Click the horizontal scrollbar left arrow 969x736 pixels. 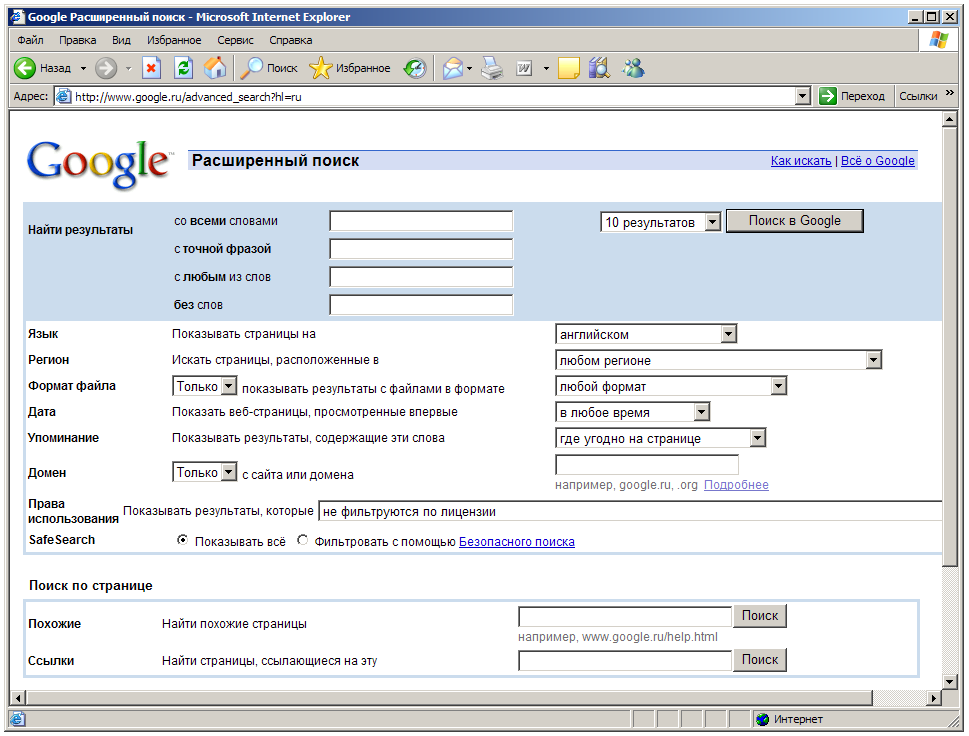[18, 698]
